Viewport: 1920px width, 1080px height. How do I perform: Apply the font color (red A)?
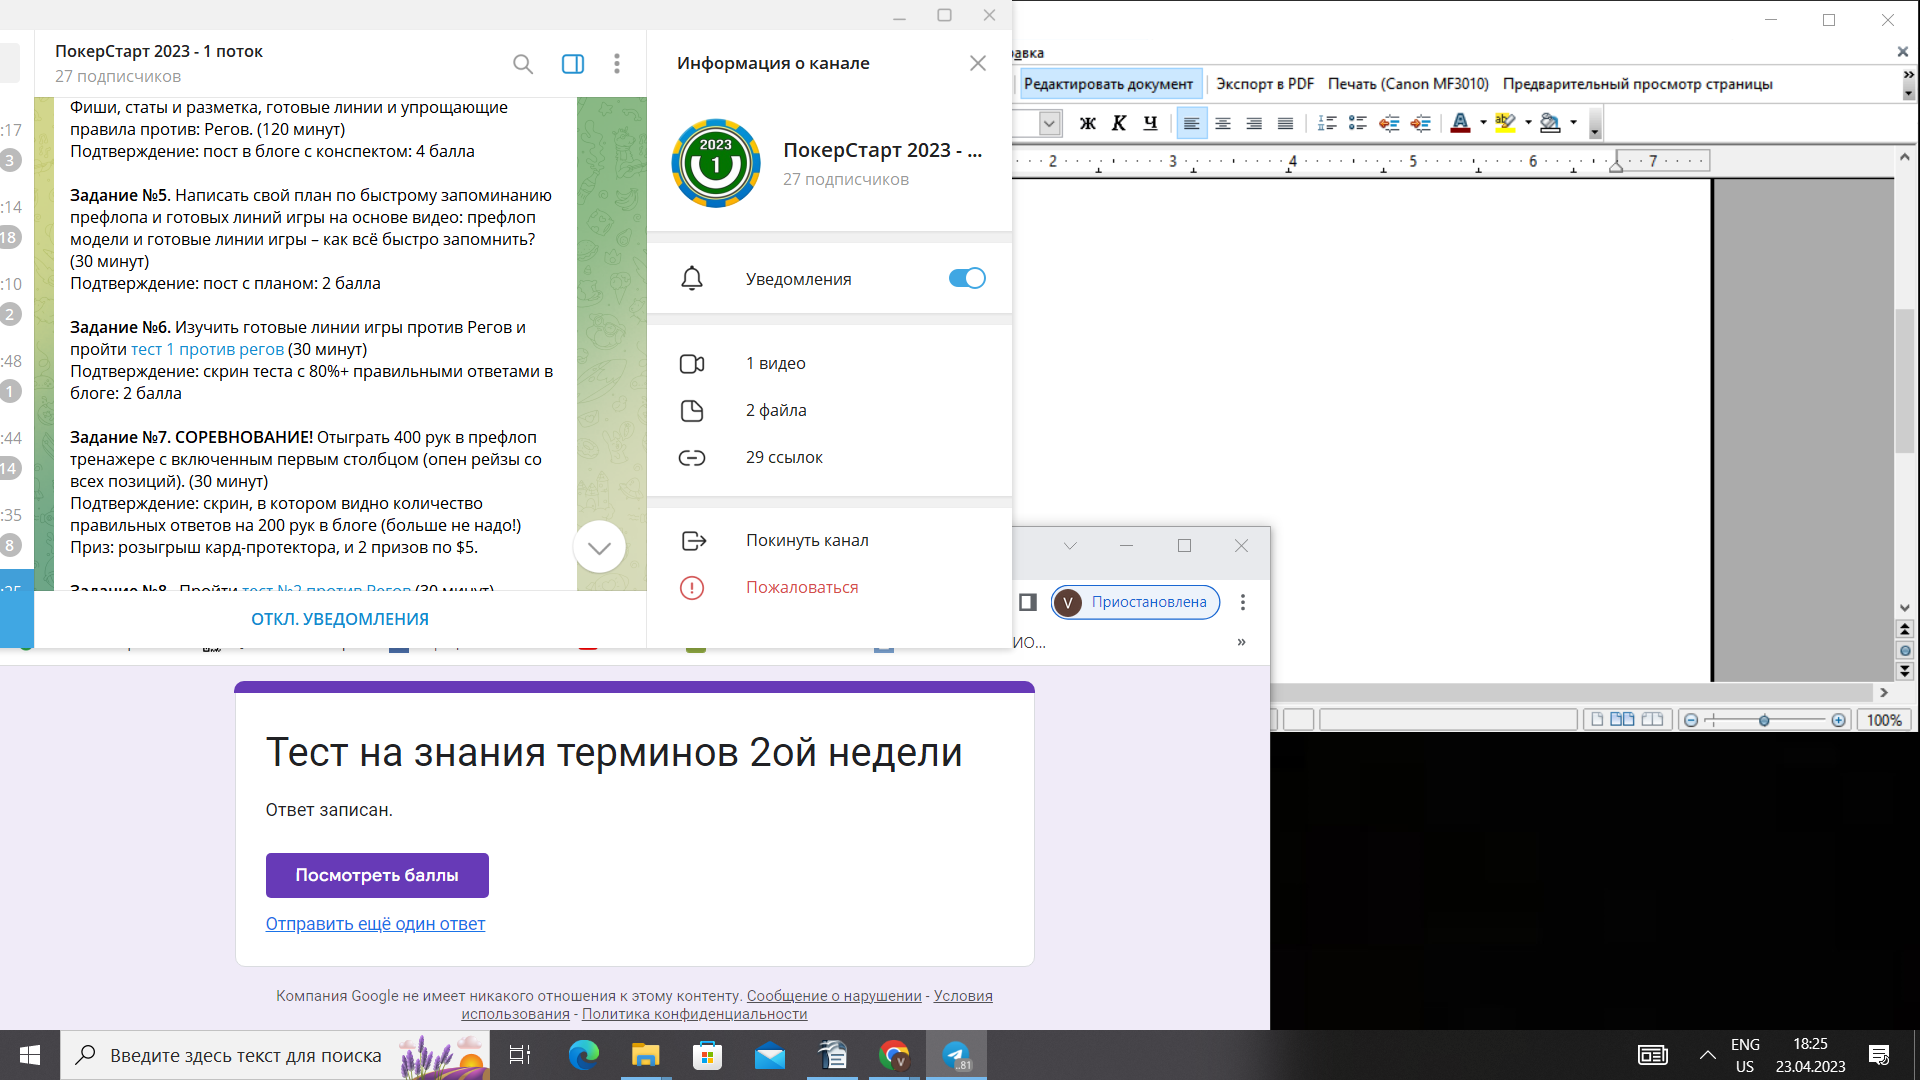coord(1460,123)
